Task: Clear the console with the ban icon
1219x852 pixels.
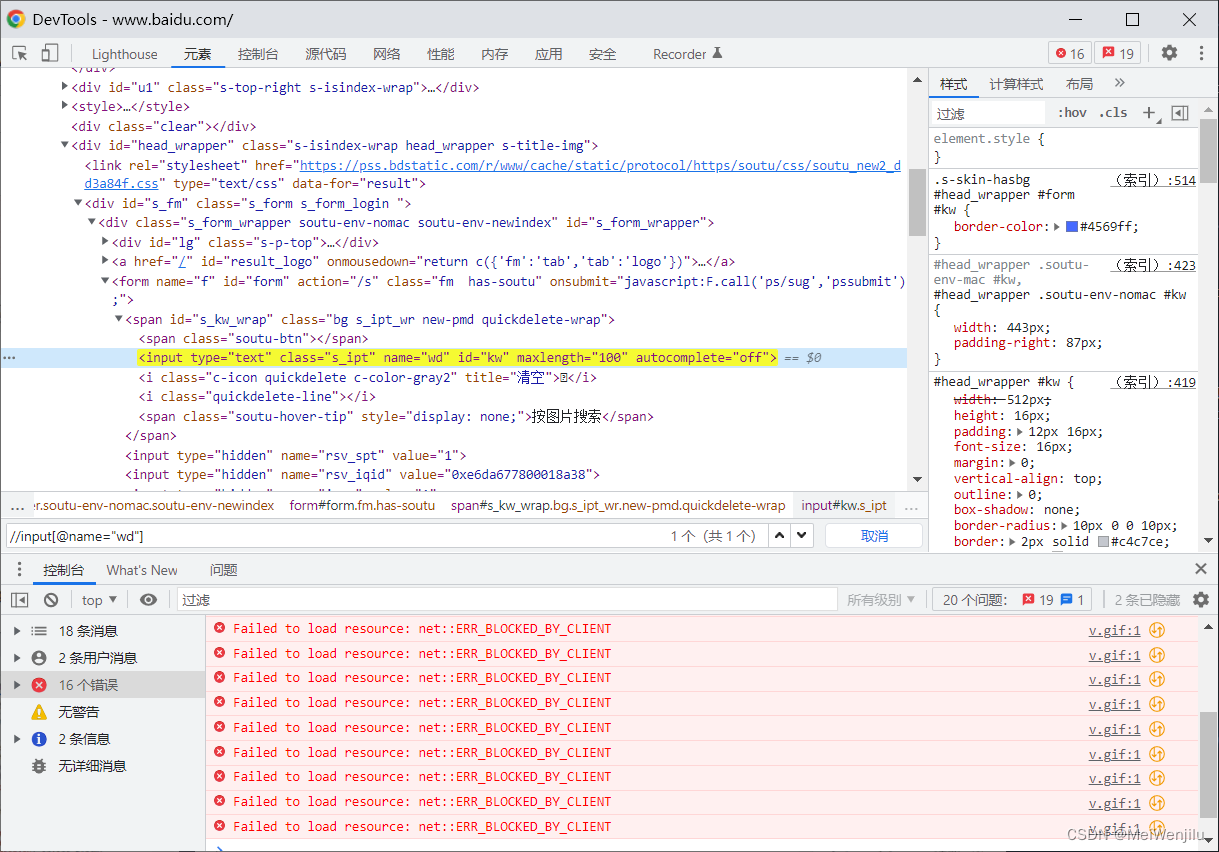Action: [51, 600]
